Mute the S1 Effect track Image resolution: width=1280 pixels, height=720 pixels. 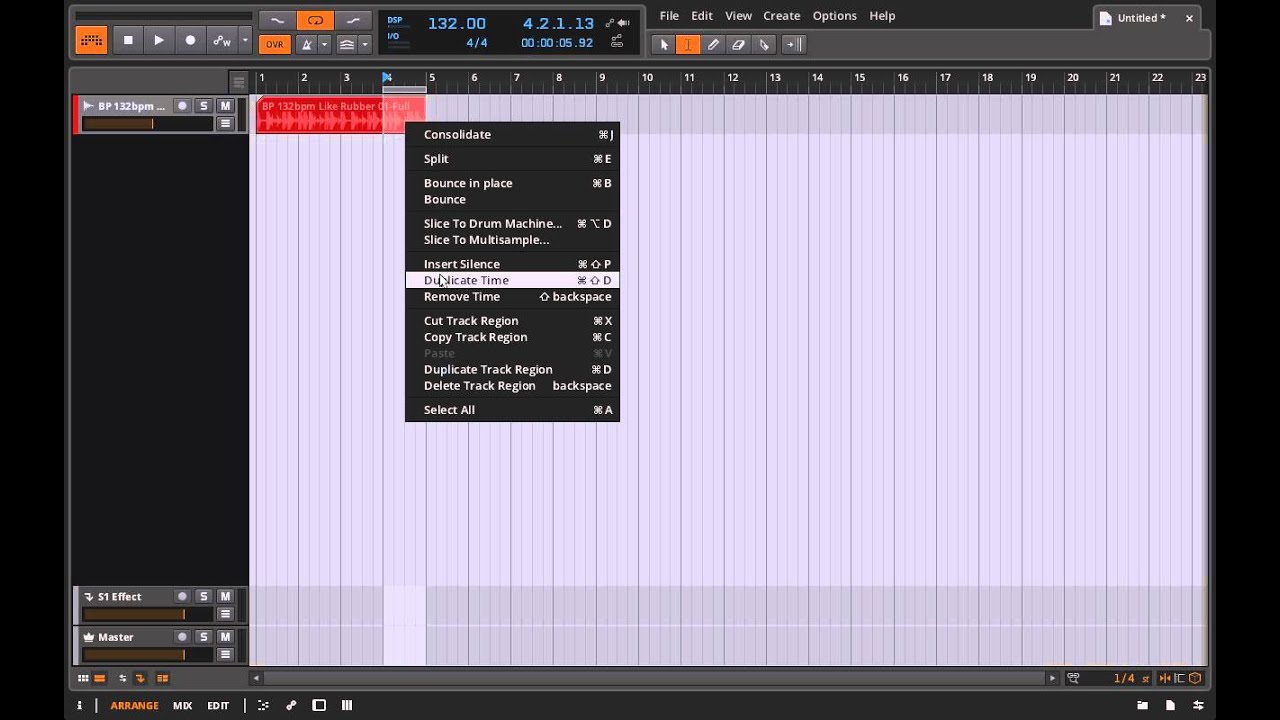(225, 596)
